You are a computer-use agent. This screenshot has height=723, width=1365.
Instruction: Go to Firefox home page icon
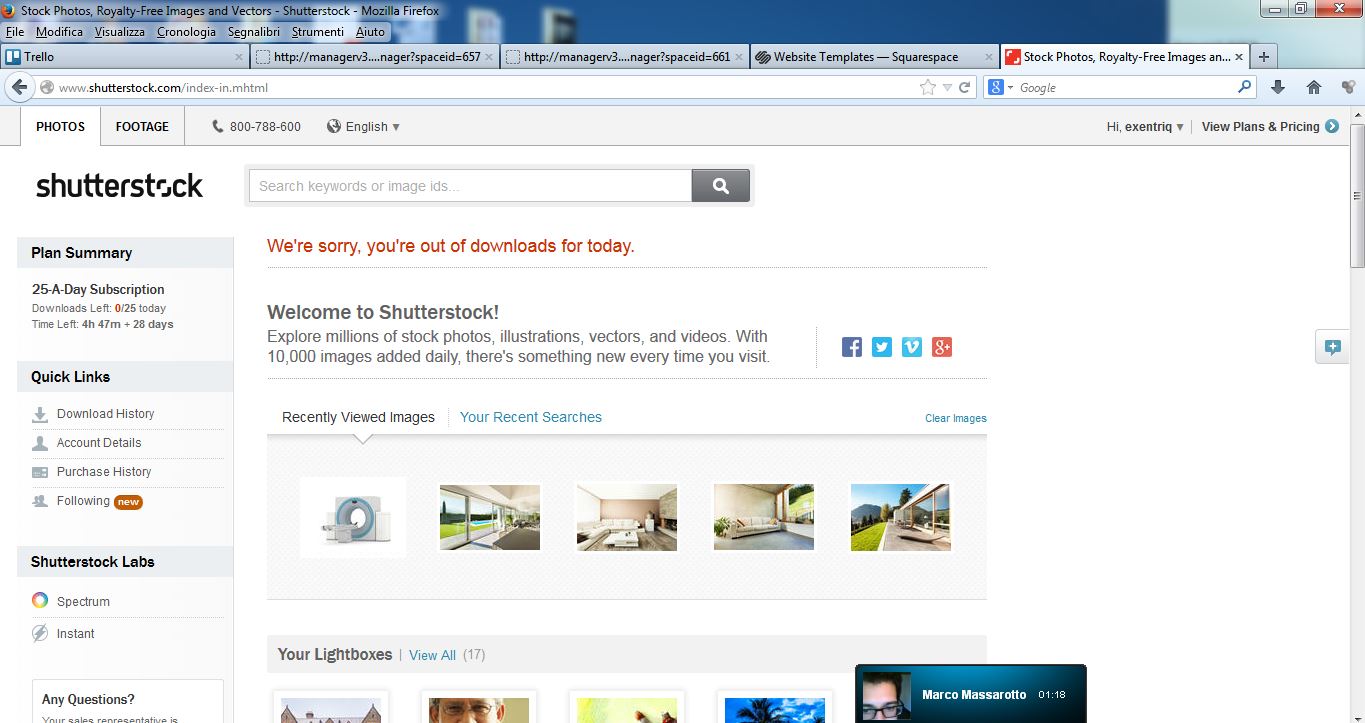pos(1314,87)
